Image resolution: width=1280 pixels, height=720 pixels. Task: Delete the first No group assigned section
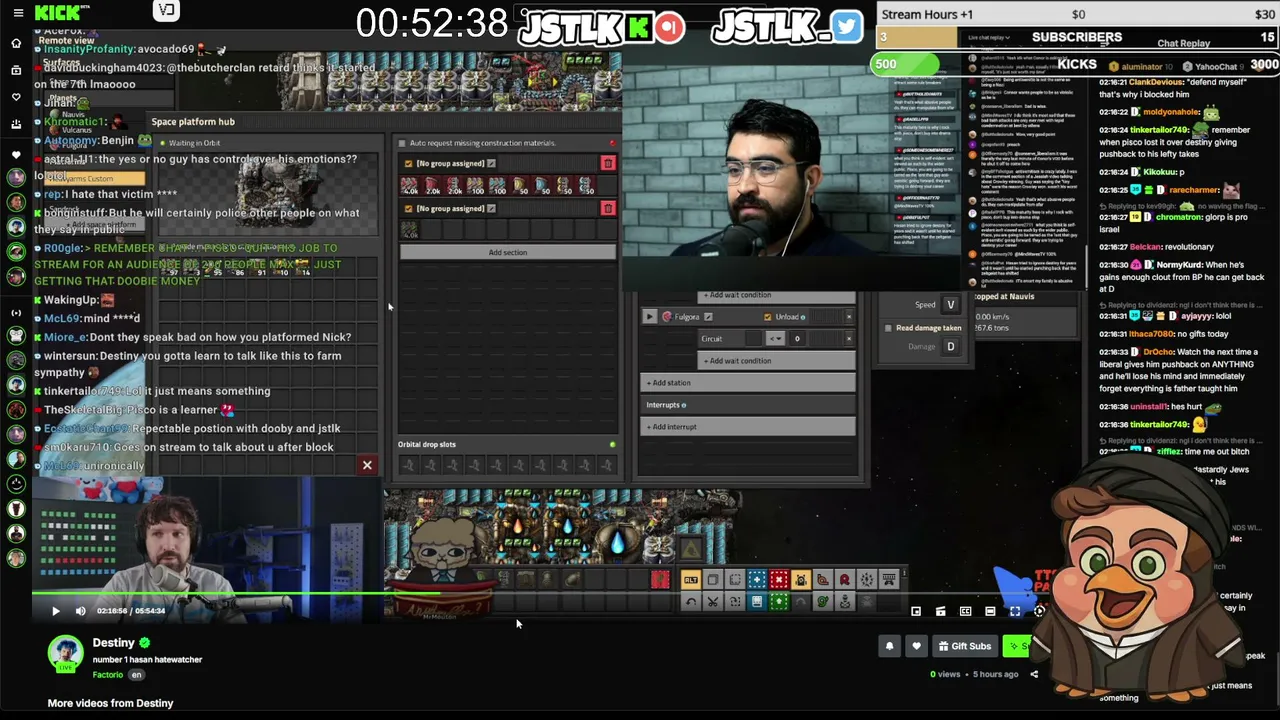tap(607, 163)
